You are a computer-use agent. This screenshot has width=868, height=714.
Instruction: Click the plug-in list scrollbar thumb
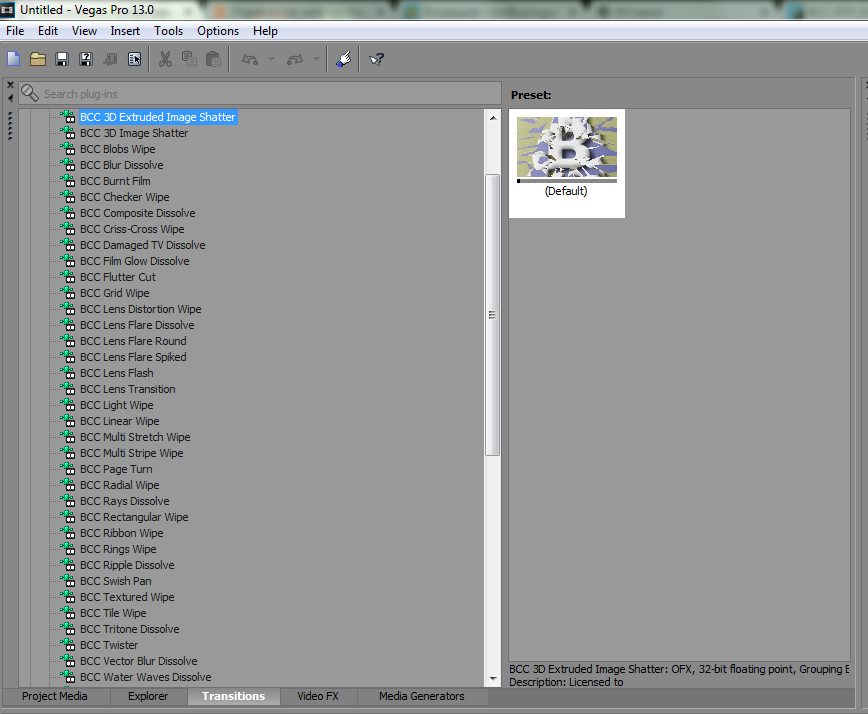pyautogui.click(x=493, y=315)
